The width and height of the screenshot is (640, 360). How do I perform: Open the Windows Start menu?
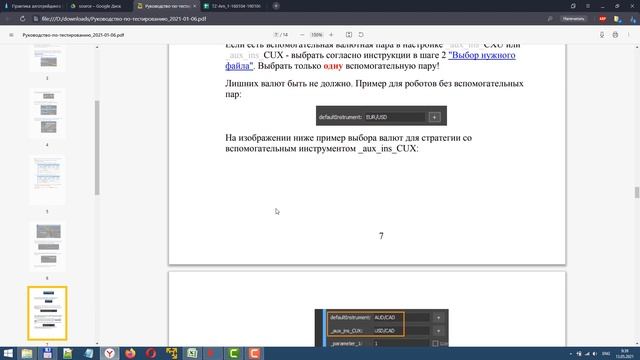8,353
